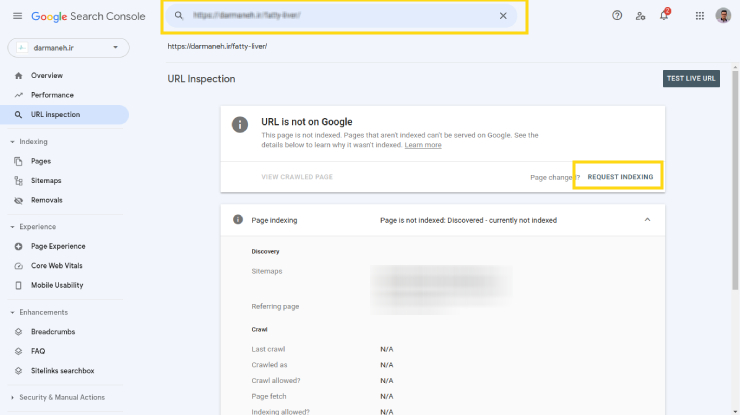This screenshot has height=415, width=740.
Task: Click the 'Discovered - currently not indexed' status text
Action: (502, 220)
